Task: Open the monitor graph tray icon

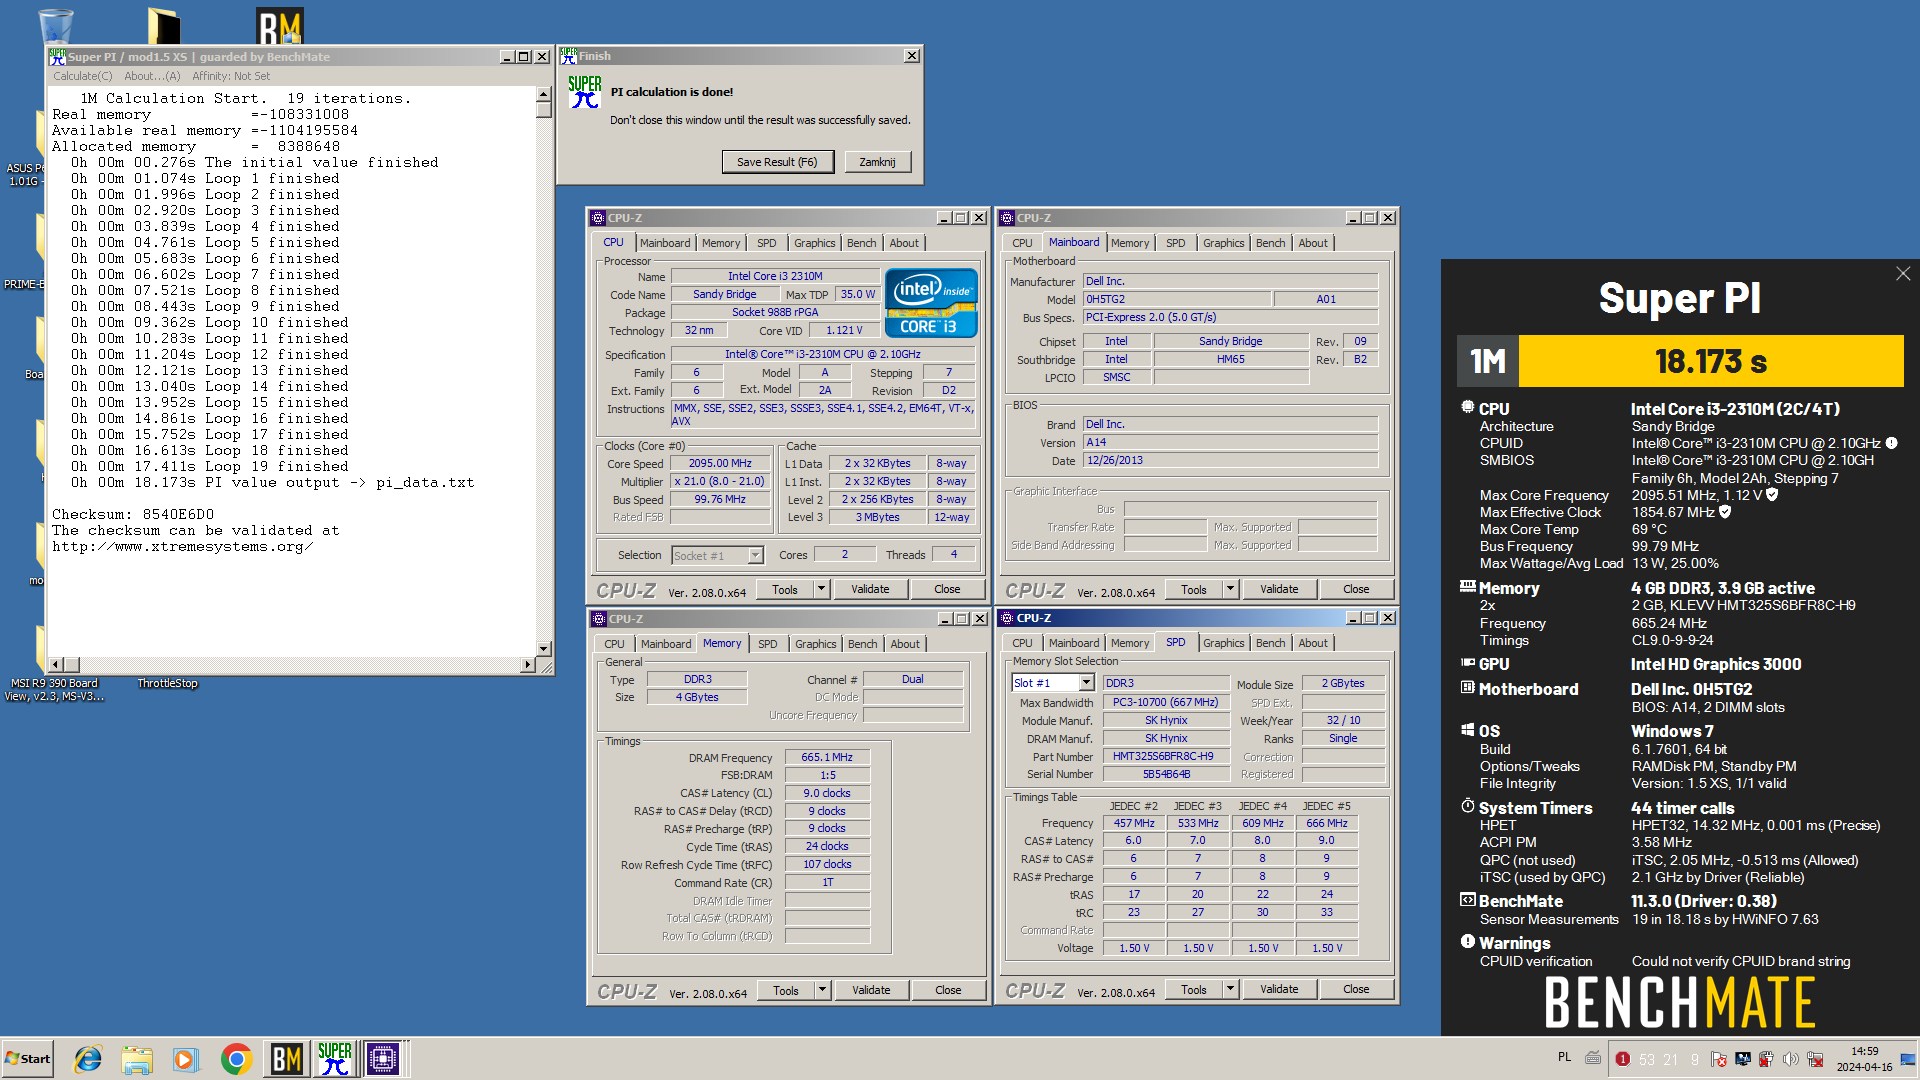Action: tap(1742, 1059)
